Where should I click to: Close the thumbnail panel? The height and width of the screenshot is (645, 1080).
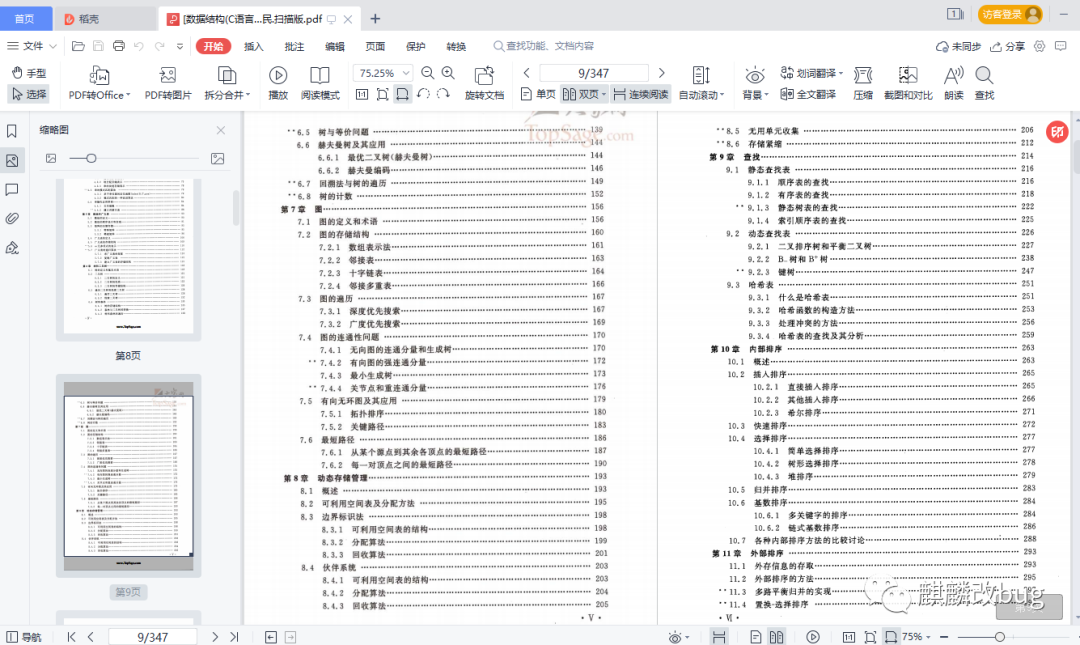pos(220,130)
